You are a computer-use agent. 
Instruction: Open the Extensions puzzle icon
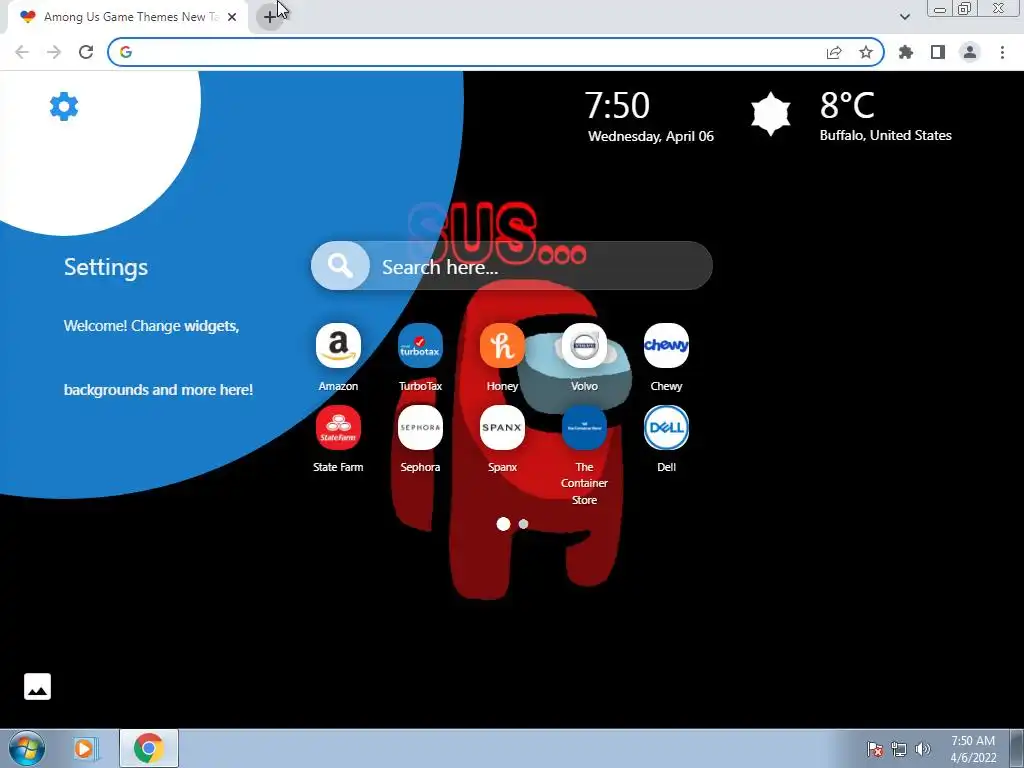[906, 52]
